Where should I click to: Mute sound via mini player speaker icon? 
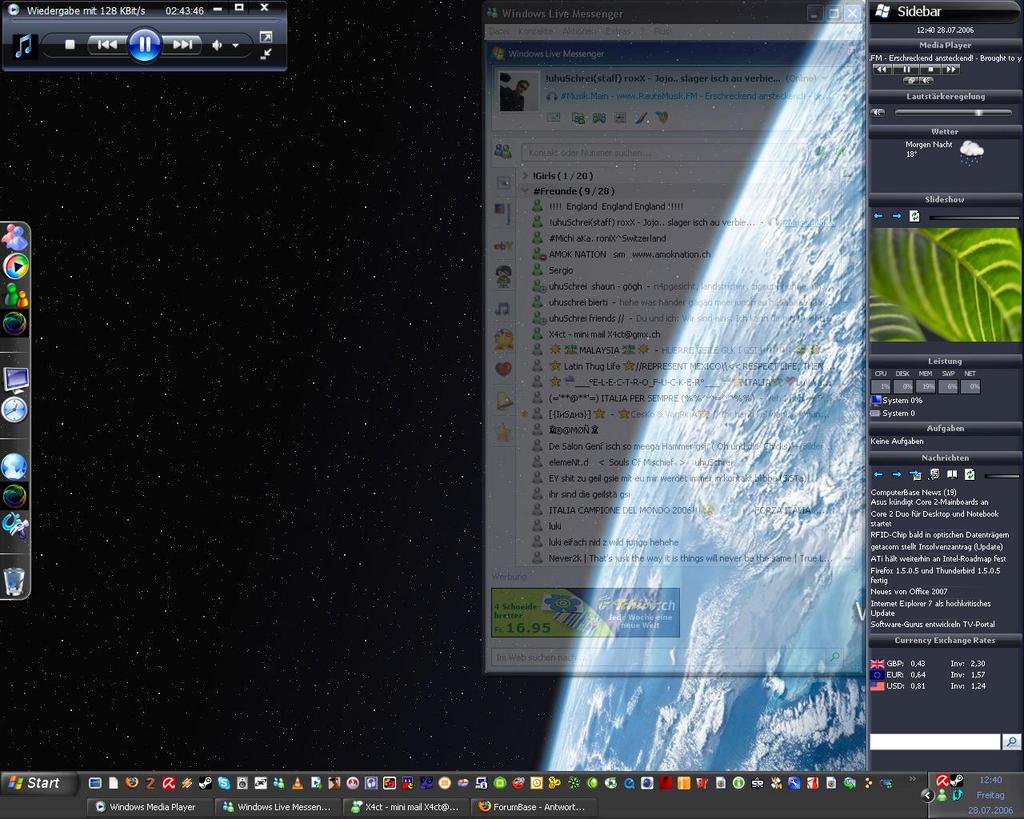pyautogui.click(x=217, y=45)
